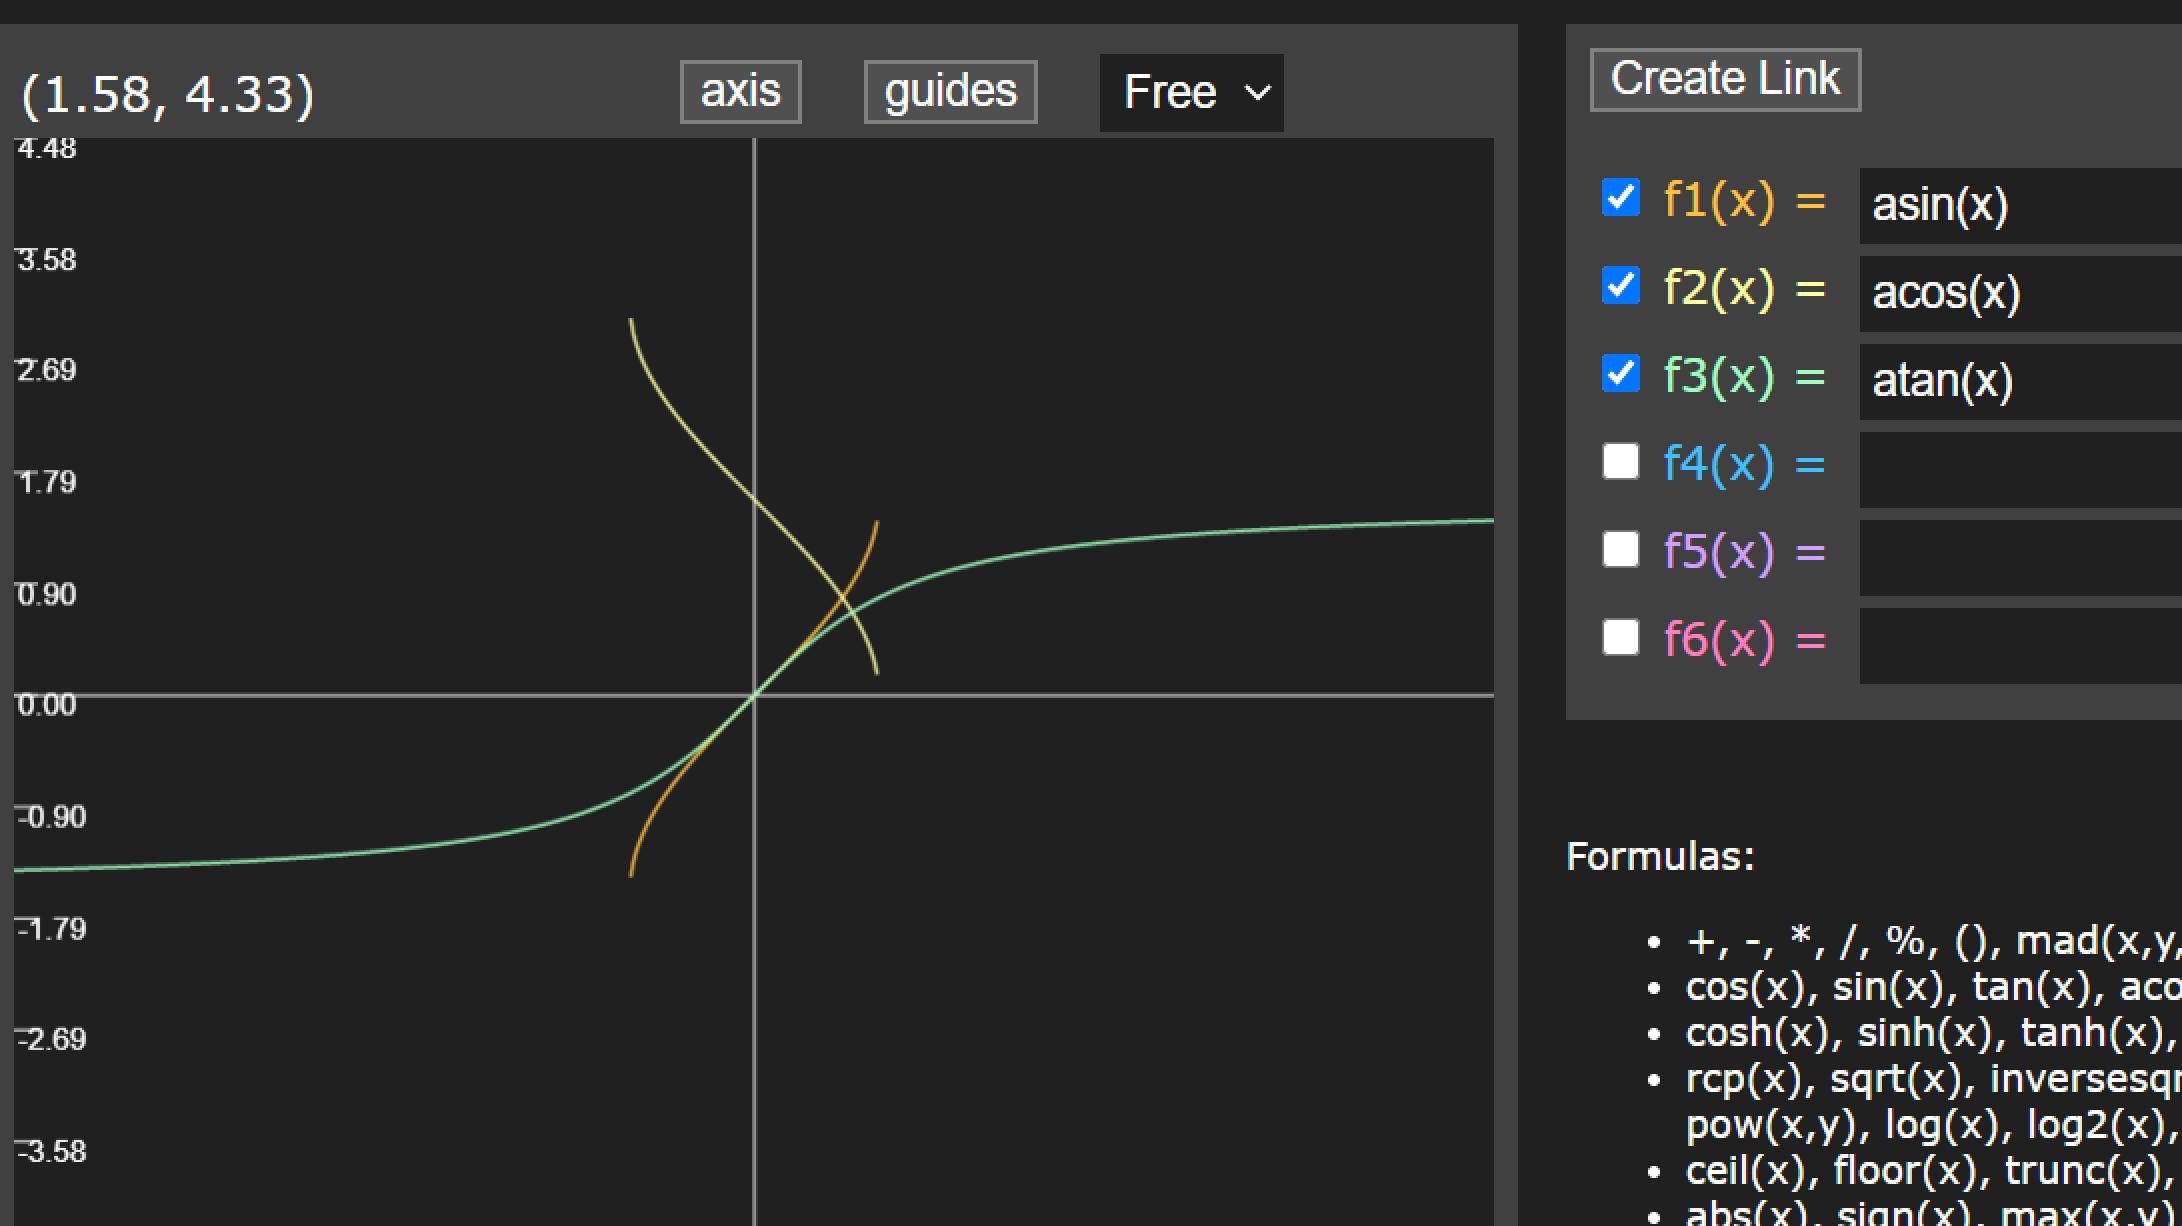Toggle off the f3(x) checkbox
Screen dimensions: 2182x1226
(1620, 374)
